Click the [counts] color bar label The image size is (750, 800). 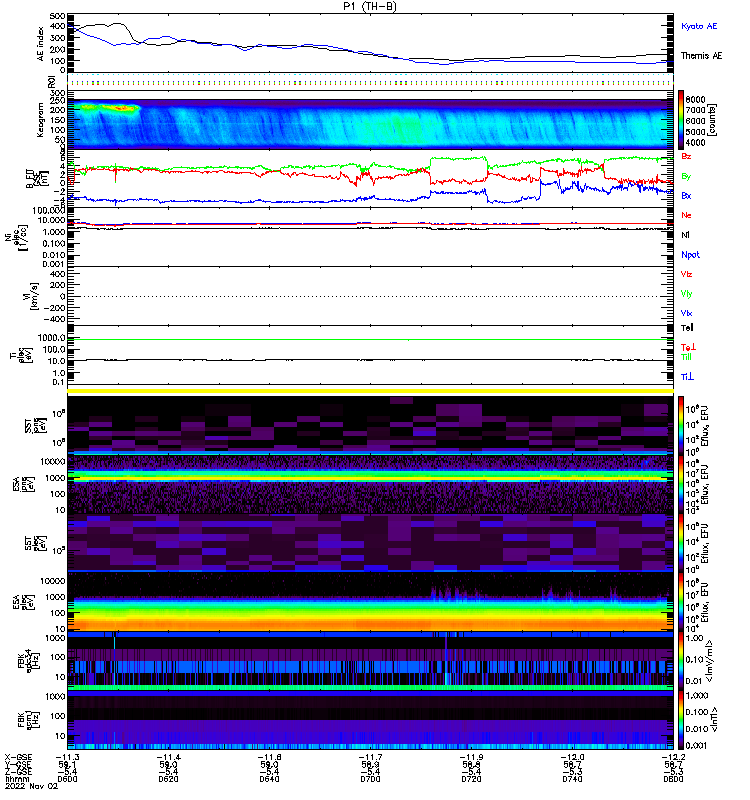pos(713,120)
